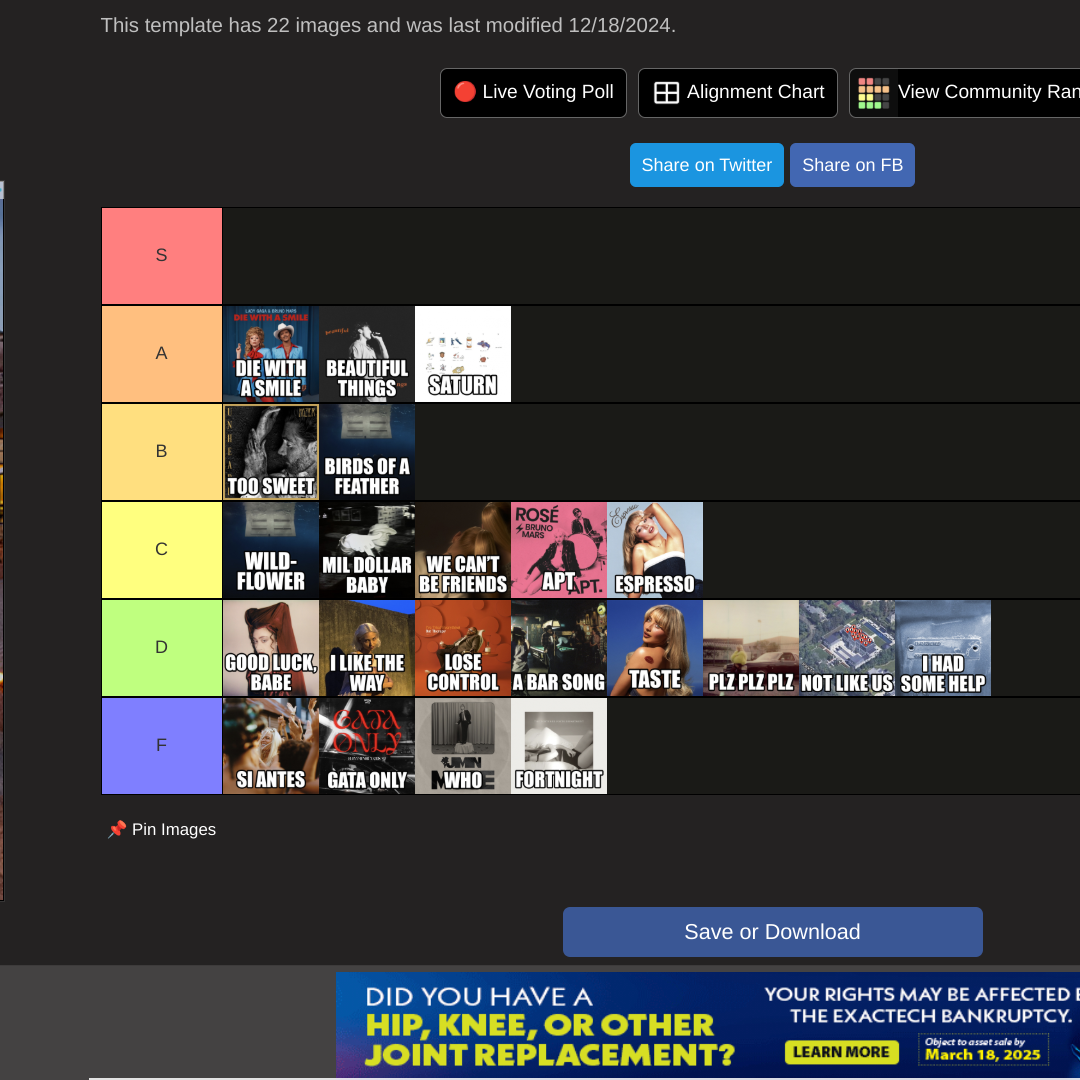Click the pushpin icon beside Pin Images
The height and width of the screenshot is (1080, 1080).
pyautogui.click(x=116, y=829)
